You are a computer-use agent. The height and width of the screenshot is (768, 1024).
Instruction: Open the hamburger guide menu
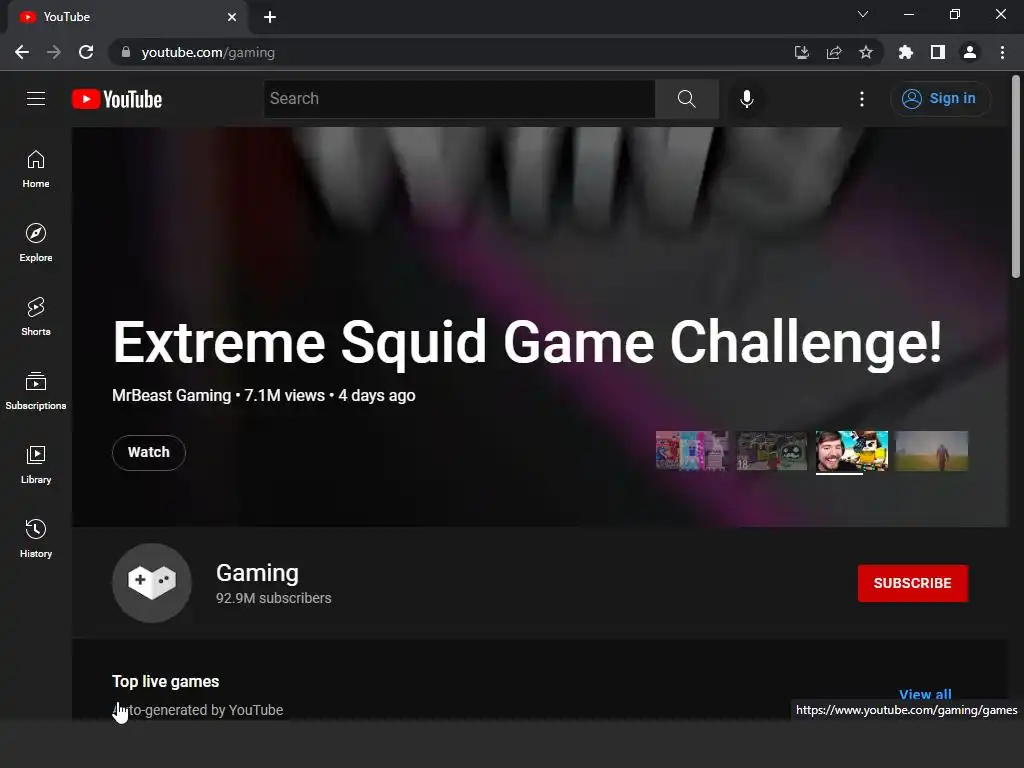[36, 99]
